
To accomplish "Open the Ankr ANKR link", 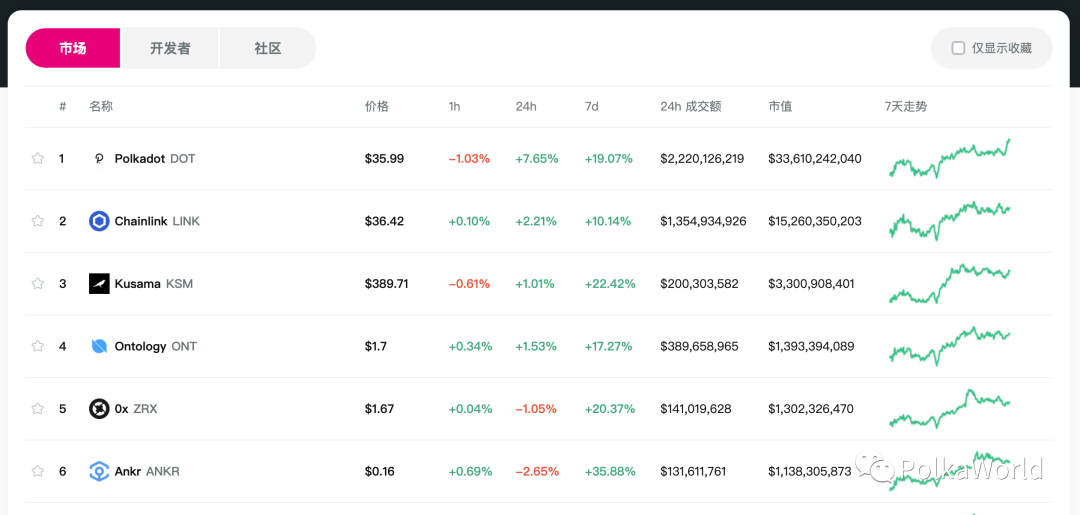I will [x=147, y=472].
